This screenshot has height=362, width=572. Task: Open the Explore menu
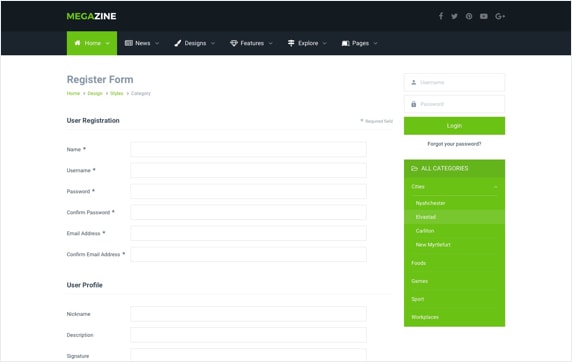coord(307,43)
